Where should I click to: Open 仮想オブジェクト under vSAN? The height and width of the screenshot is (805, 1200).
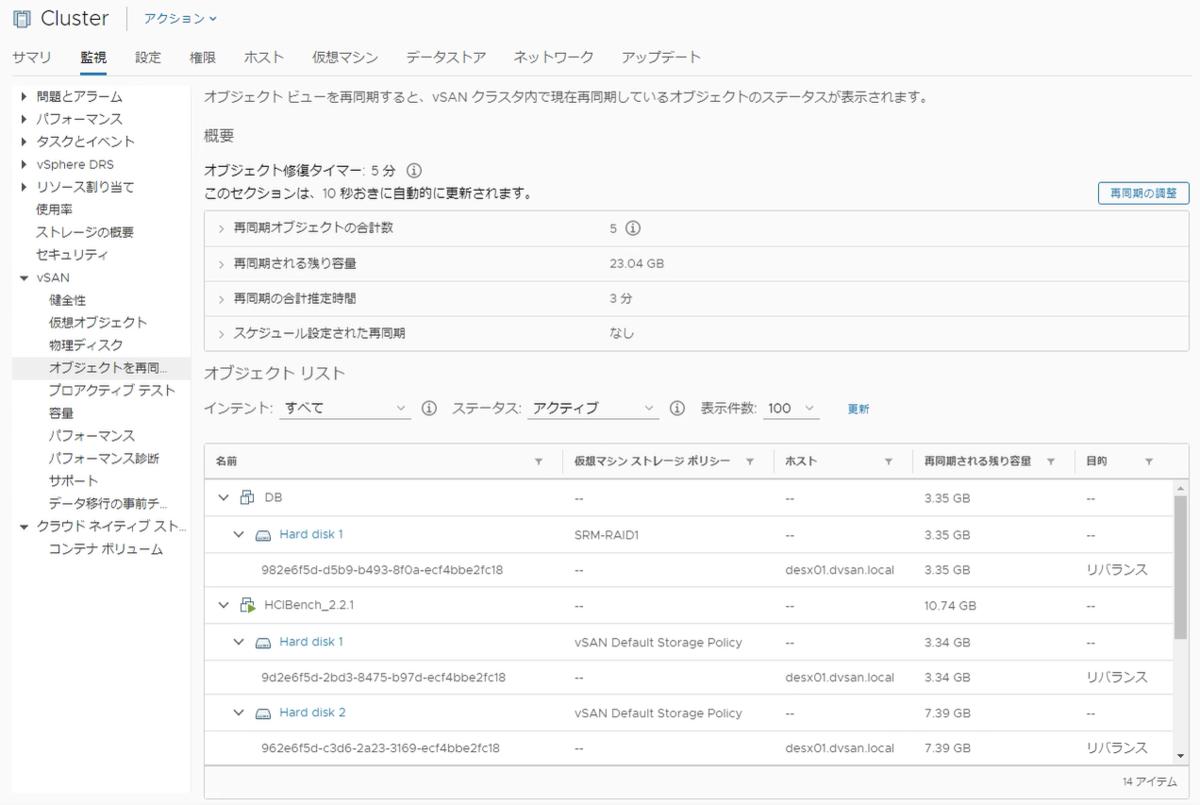click(x=98, y=322)
